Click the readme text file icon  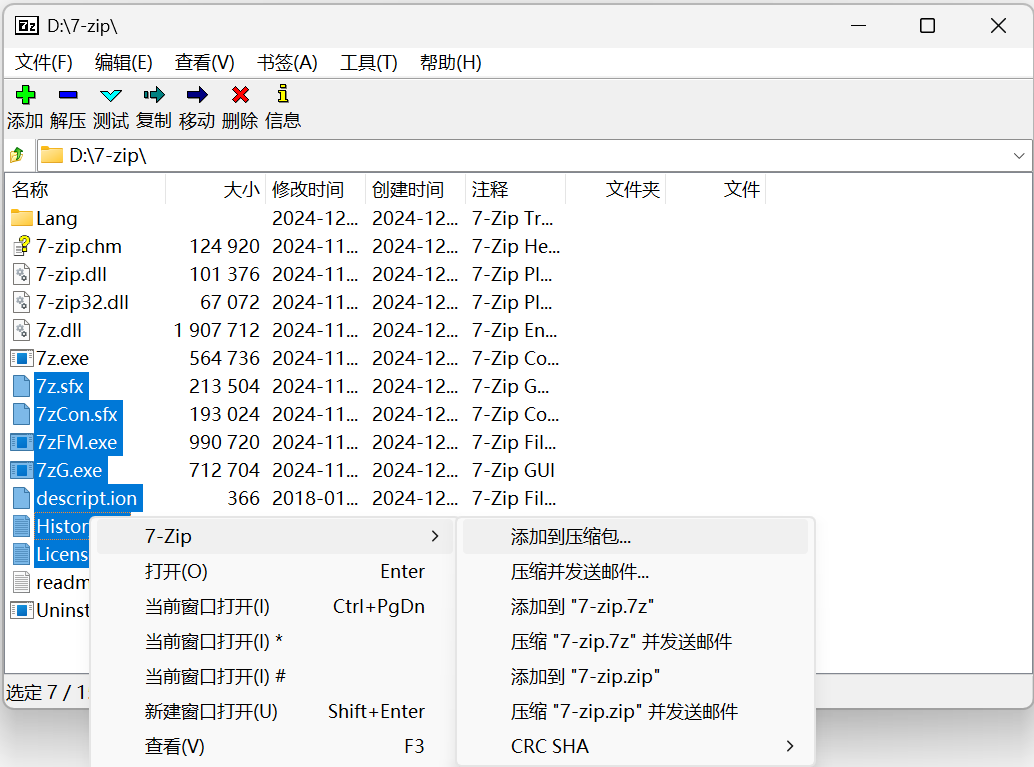click(x=22, y=582)
